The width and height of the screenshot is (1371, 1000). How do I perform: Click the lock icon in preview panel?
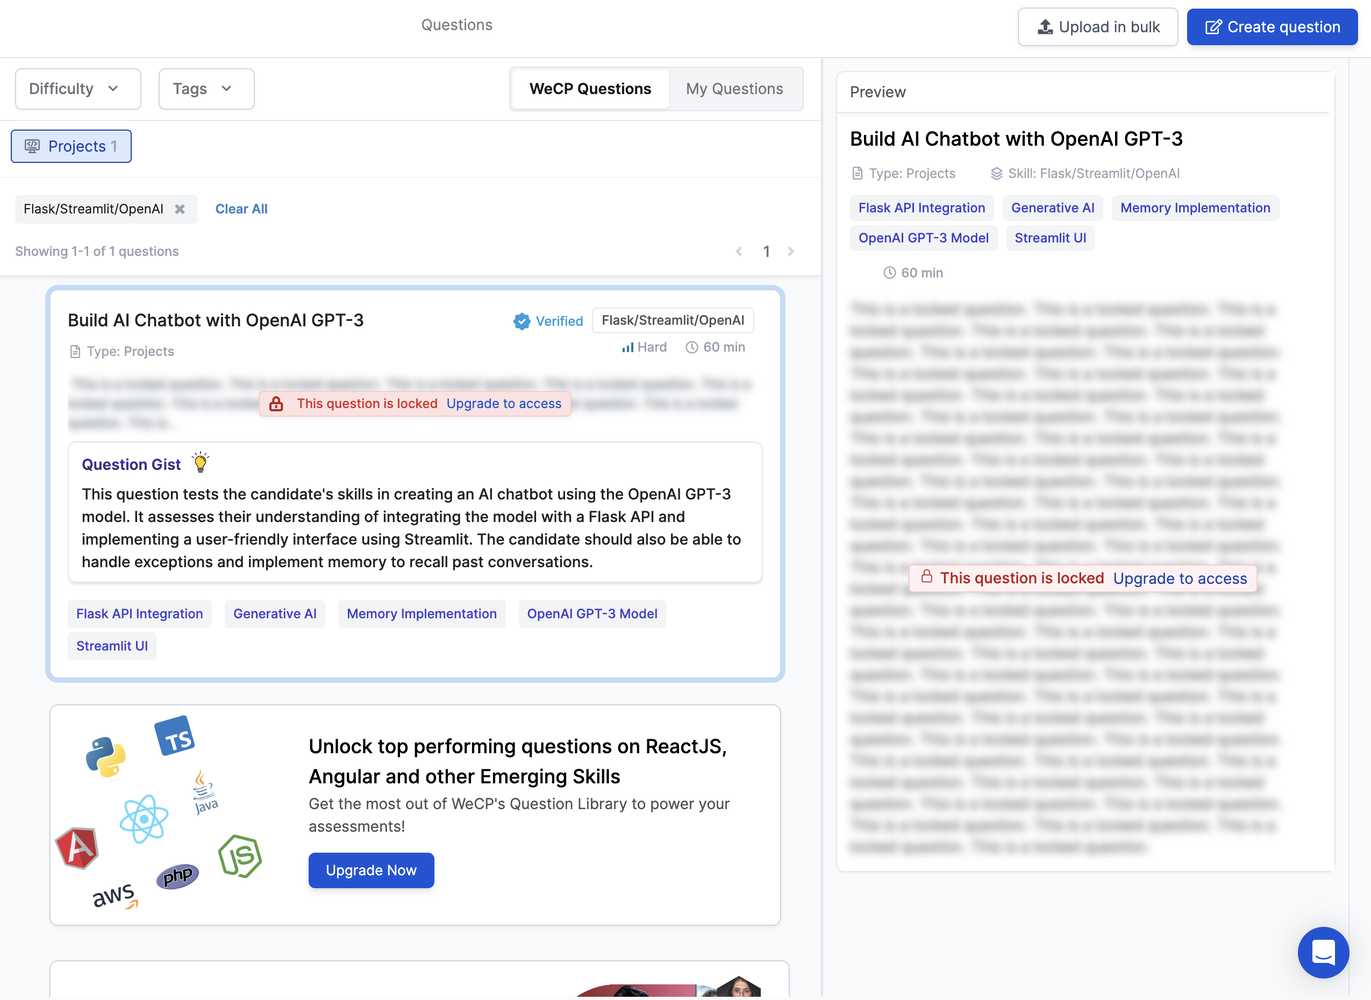tap(927, 577)
